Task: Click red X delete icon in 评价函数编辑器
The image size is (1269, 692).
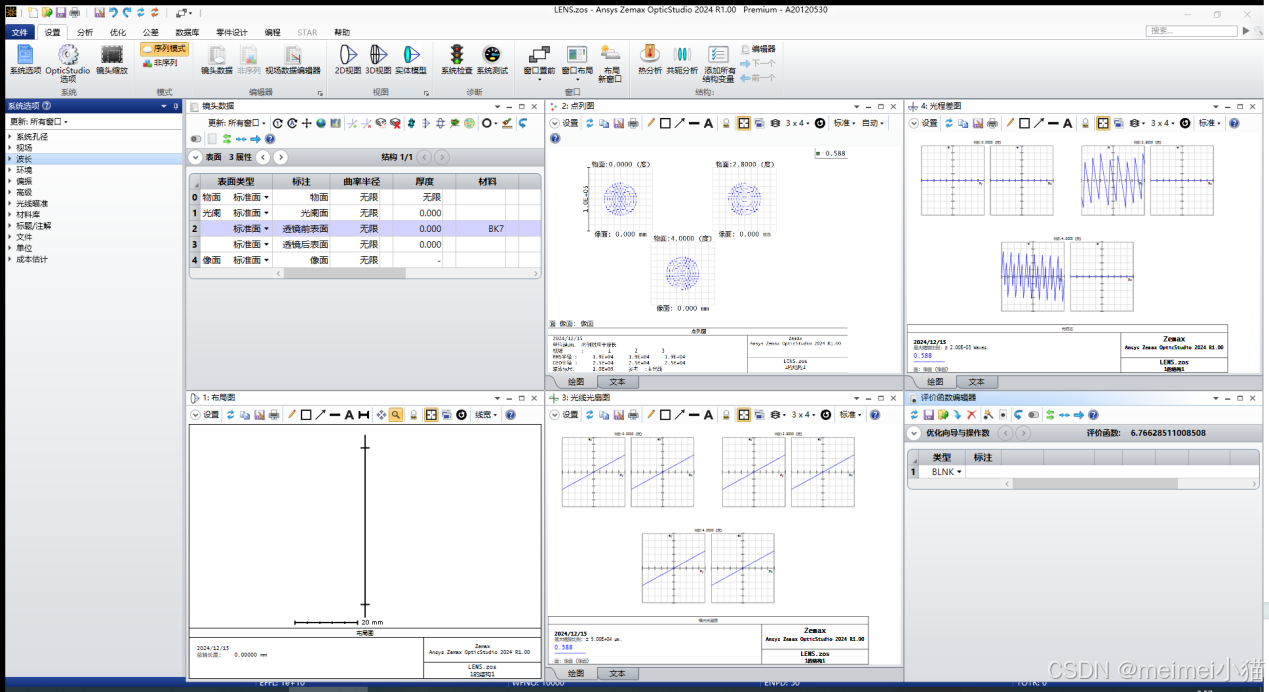Action: click(971, 414)
